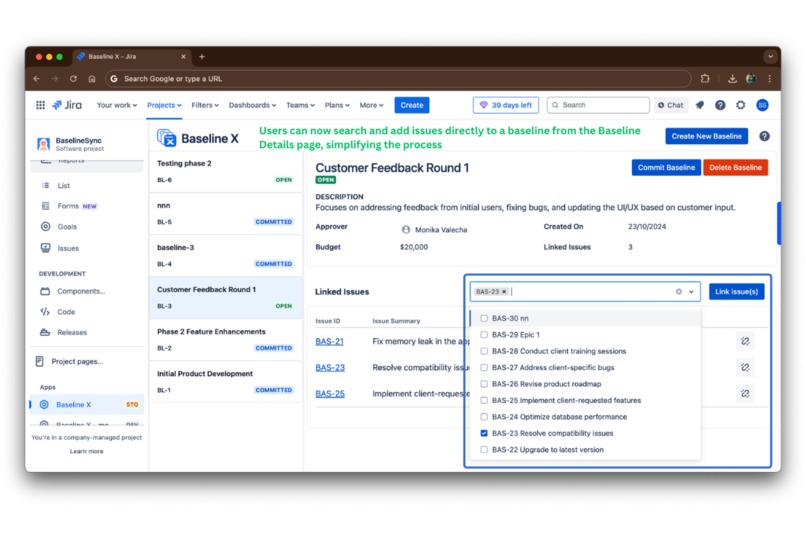This screenshot has height=537, width=806.
Task: Open the browser three-dot menu
Action: tap(770, 79)
